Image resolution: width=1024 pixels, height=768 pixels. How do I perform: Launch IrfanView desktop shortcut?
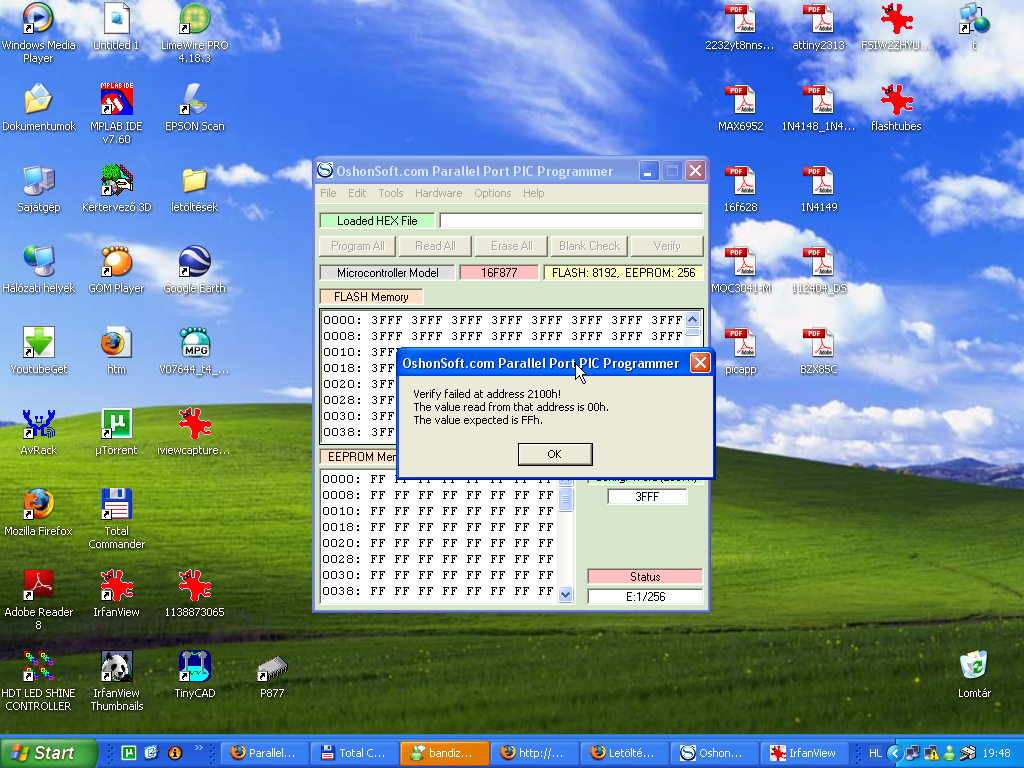click(116, 594)
